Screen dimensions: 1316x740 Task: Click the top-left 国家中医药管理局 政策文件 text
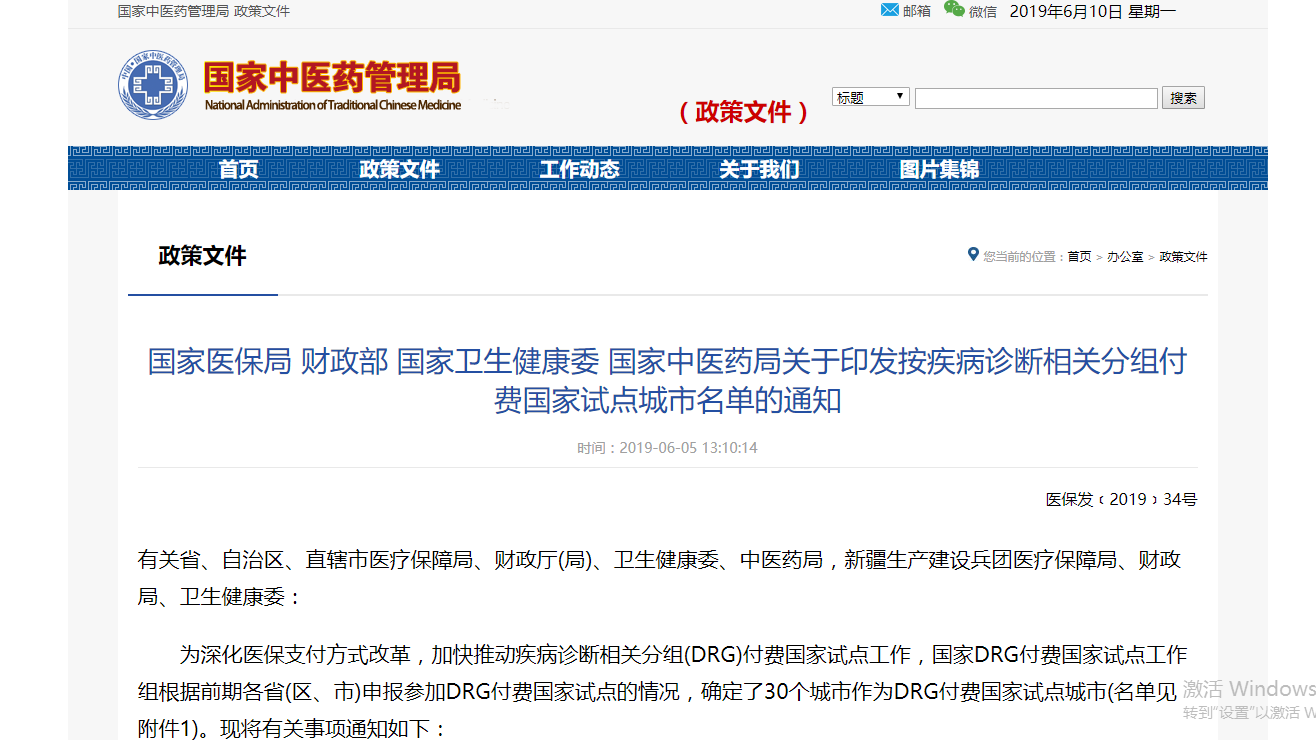coord(204,11)
